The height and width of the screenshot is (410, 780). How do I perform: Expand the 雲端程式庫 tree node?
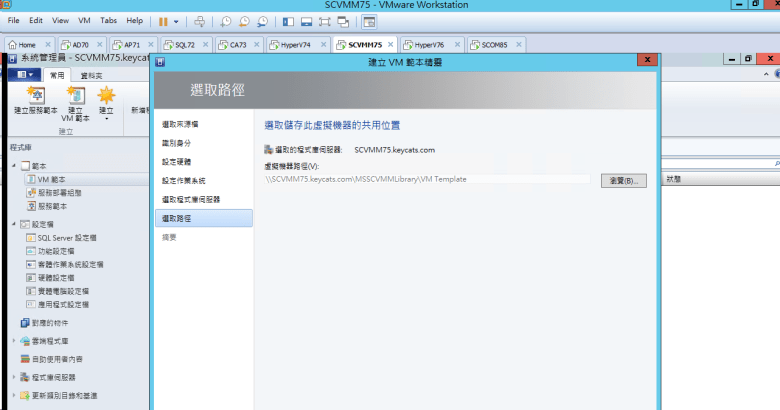tap(14, 341)
